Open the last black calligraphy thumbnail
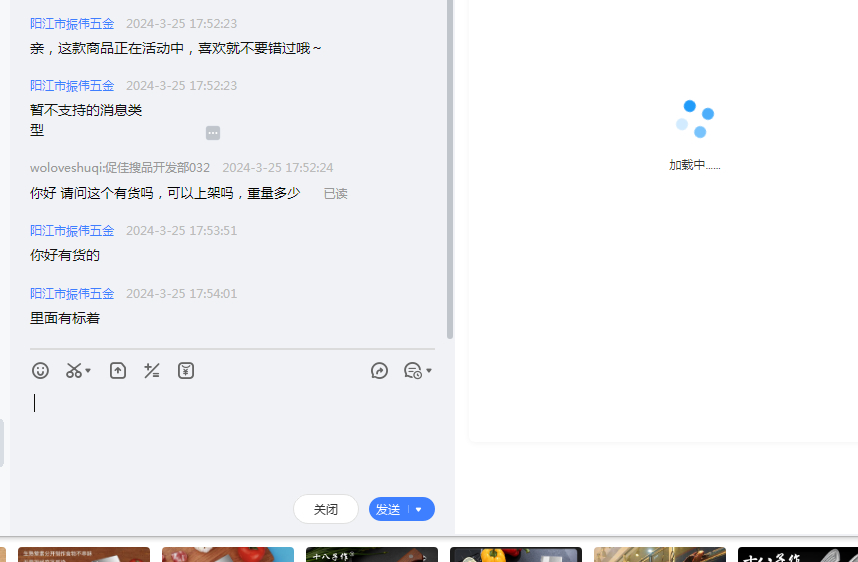The height and width of the screenshot is (562, 858). [x=798, y=554]
